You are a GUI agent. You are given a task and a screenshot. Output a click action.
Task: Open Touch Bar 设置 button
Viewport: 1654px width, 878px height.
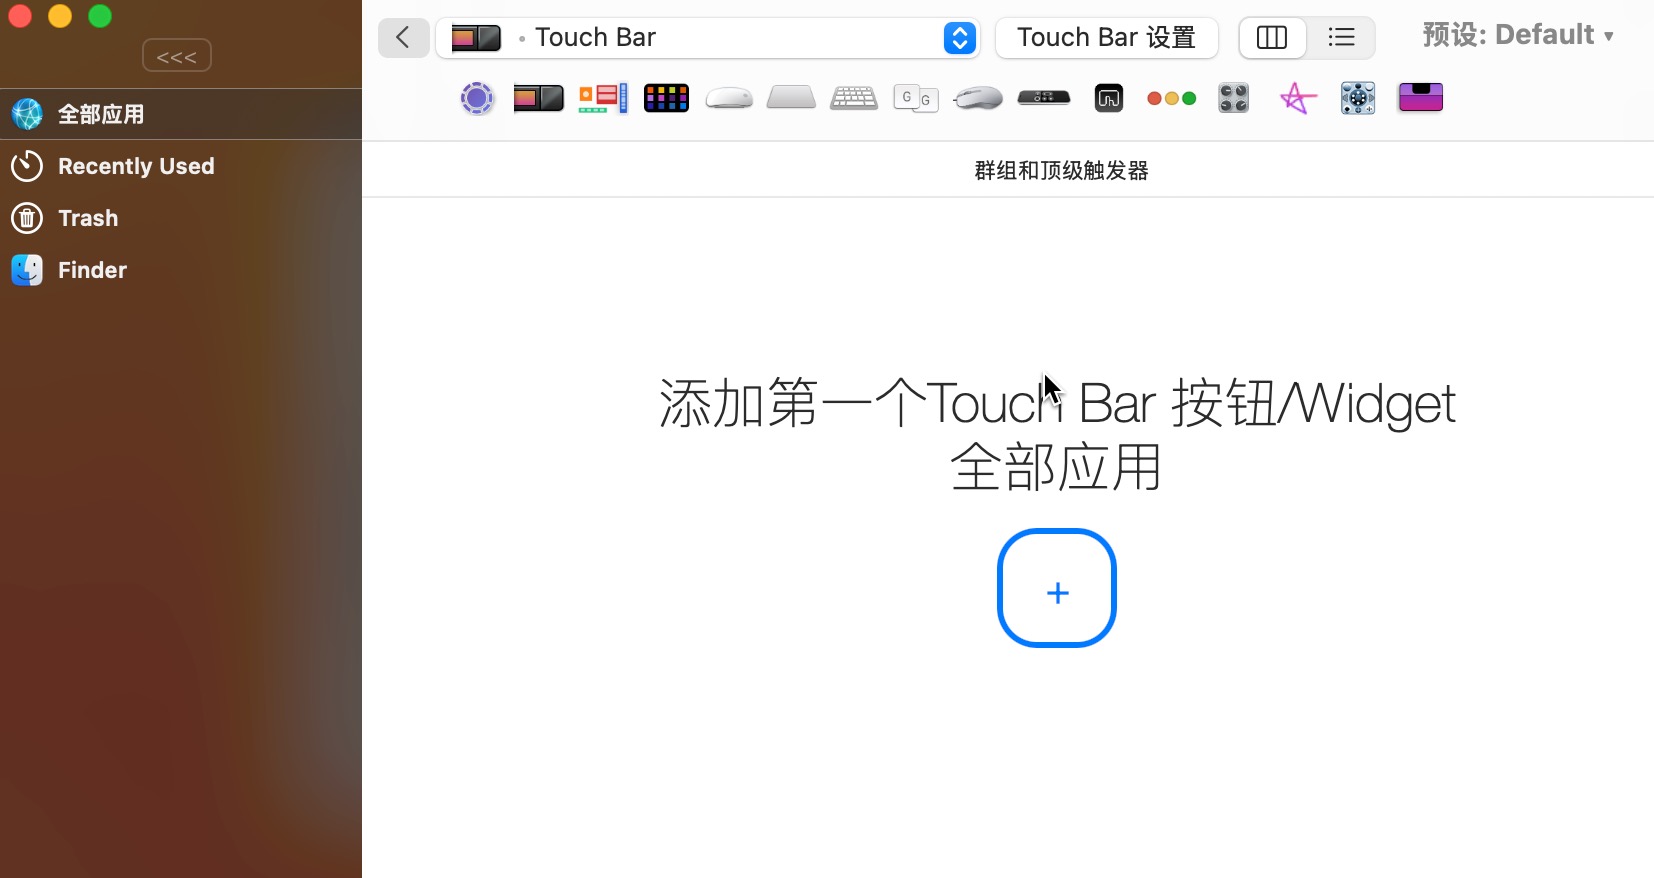[x=1107, y=38]
